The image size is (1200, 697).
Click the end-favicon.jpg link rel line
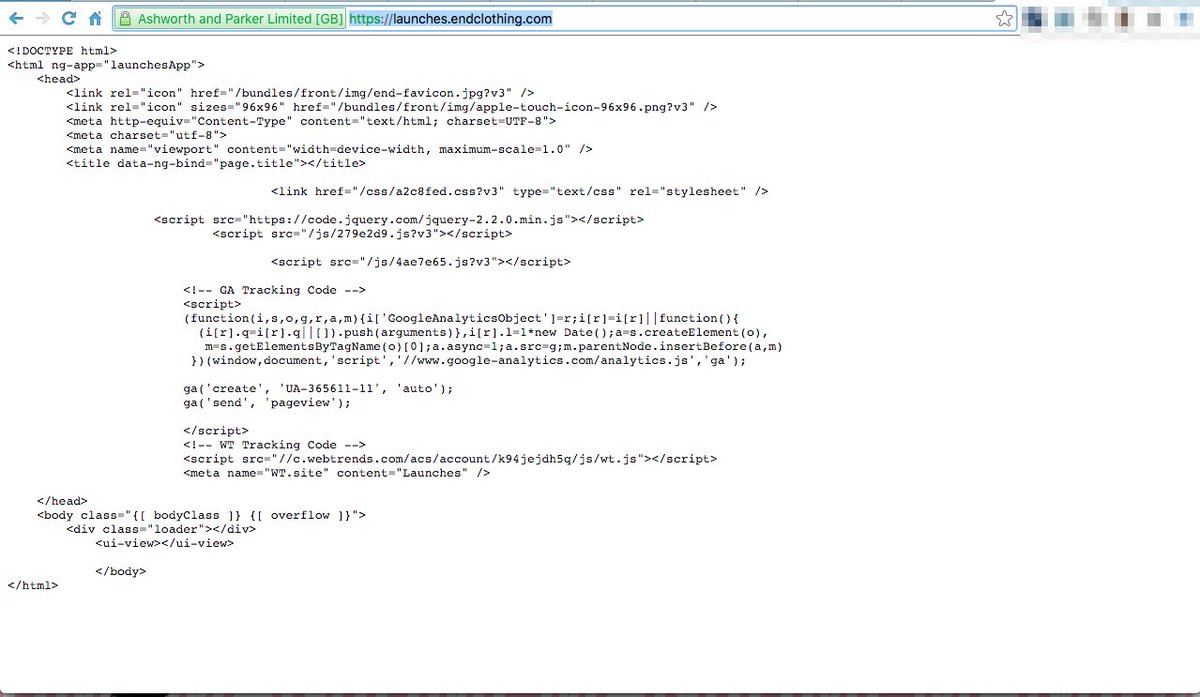[x=300, y=93]
